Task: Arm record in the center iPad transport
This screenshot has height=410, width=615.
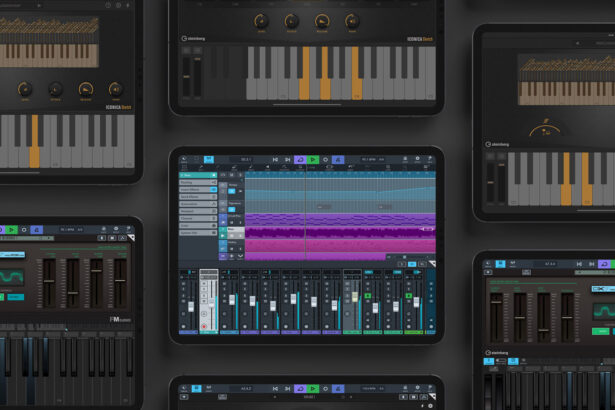Action: pos(325,160)
